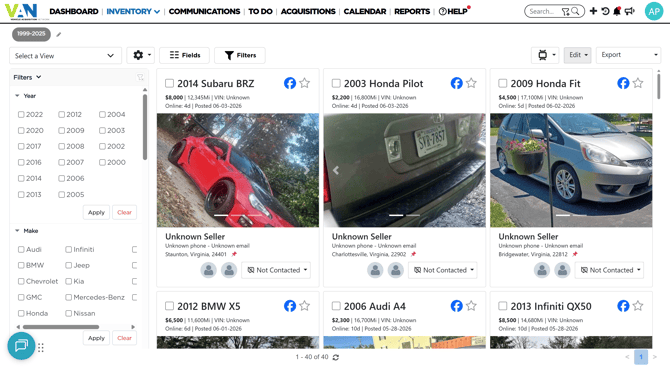Open Facebook listing for 2003 Honda Pilot
The height and width of the screenshot is (367, 670).
456,83
